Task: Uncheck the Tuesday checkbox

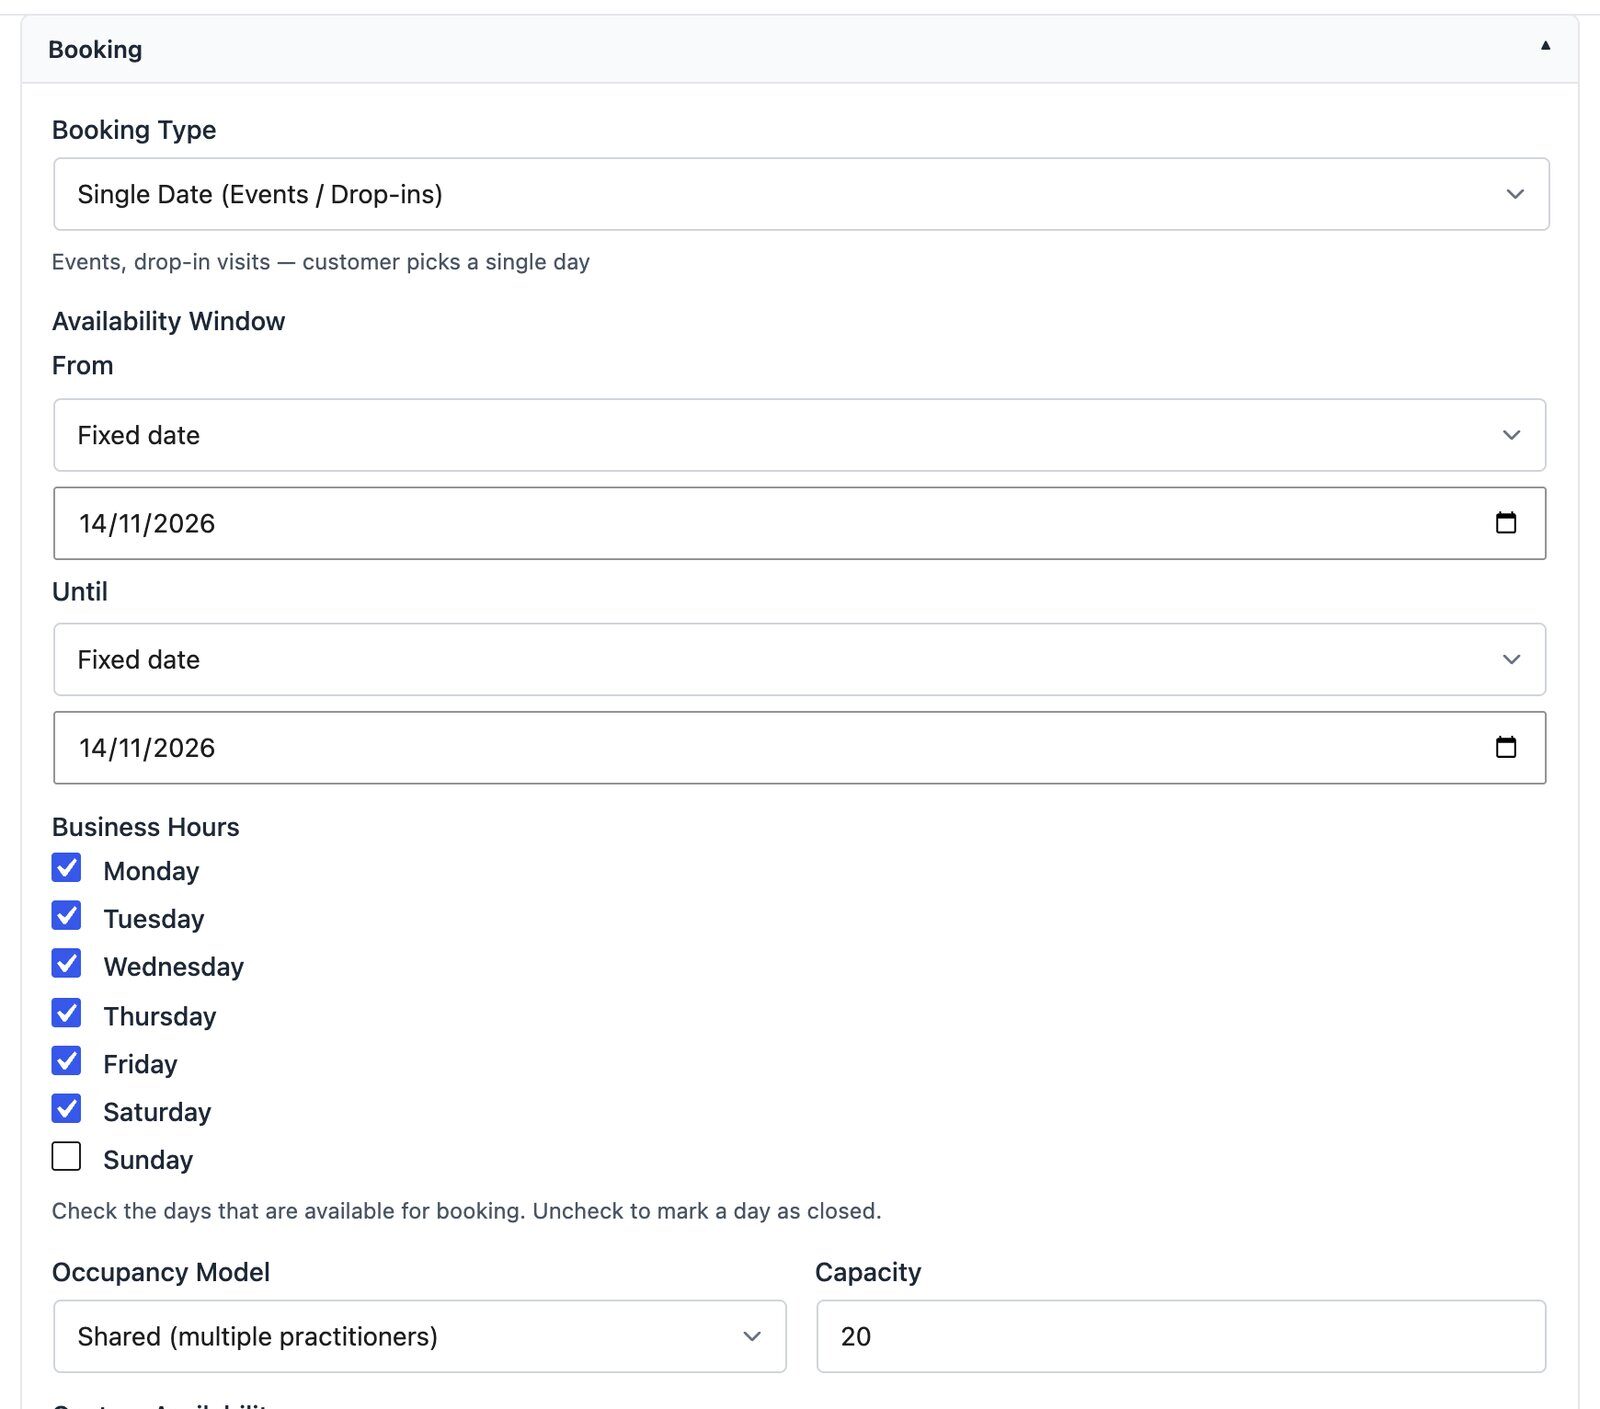Action: pyautogui.click(x=67, y=916)
